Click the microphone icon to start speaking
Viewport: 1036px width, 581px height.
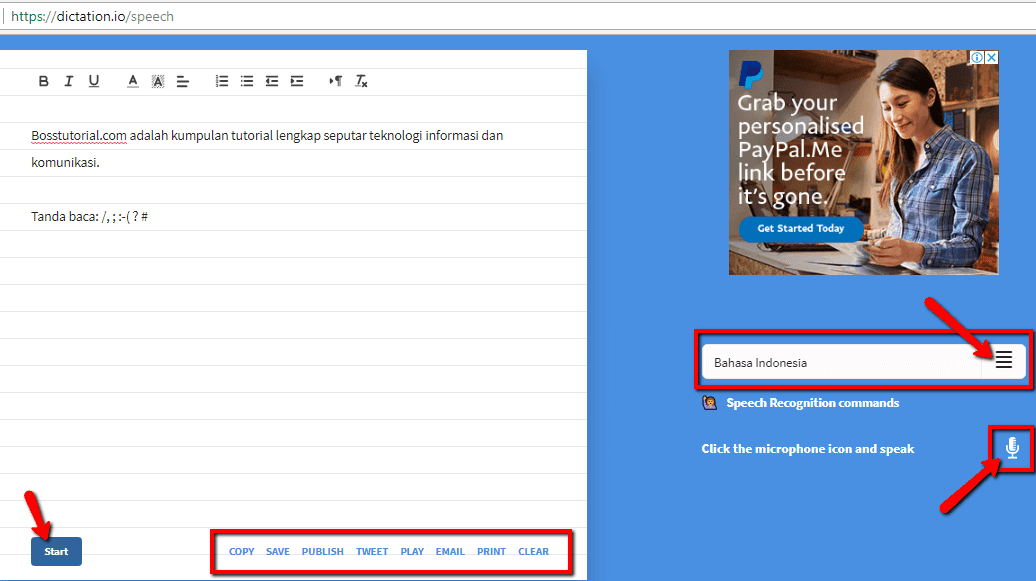tap(1013, 447)
